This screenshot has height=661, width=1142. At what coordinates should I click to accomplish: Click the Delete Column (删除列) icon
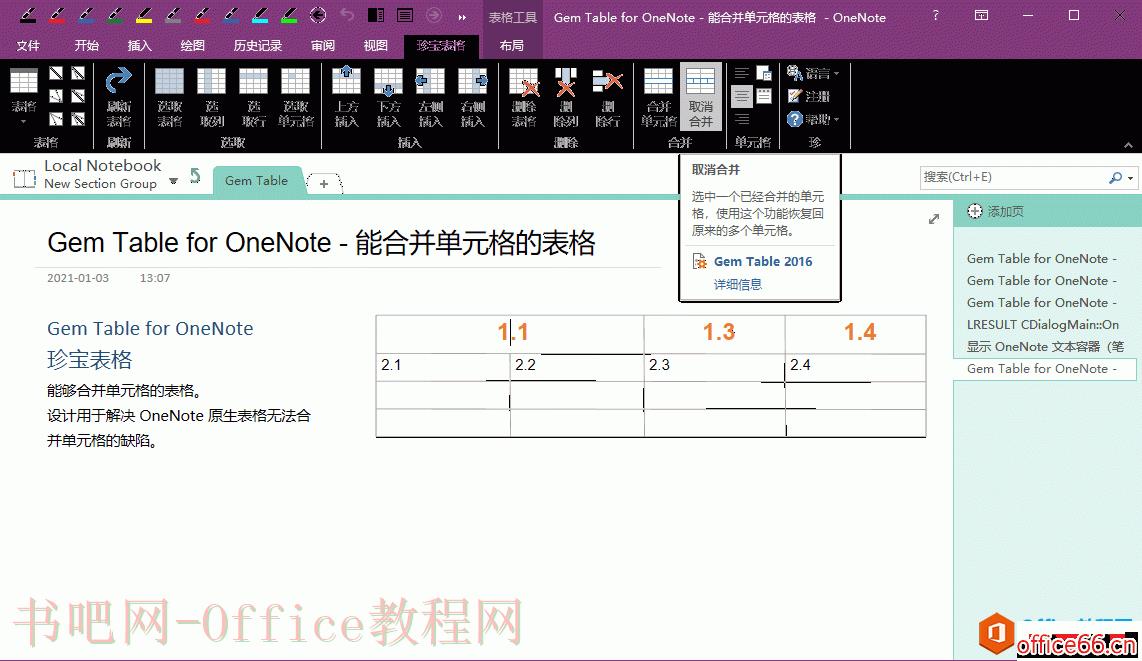[x=566, y=96]
